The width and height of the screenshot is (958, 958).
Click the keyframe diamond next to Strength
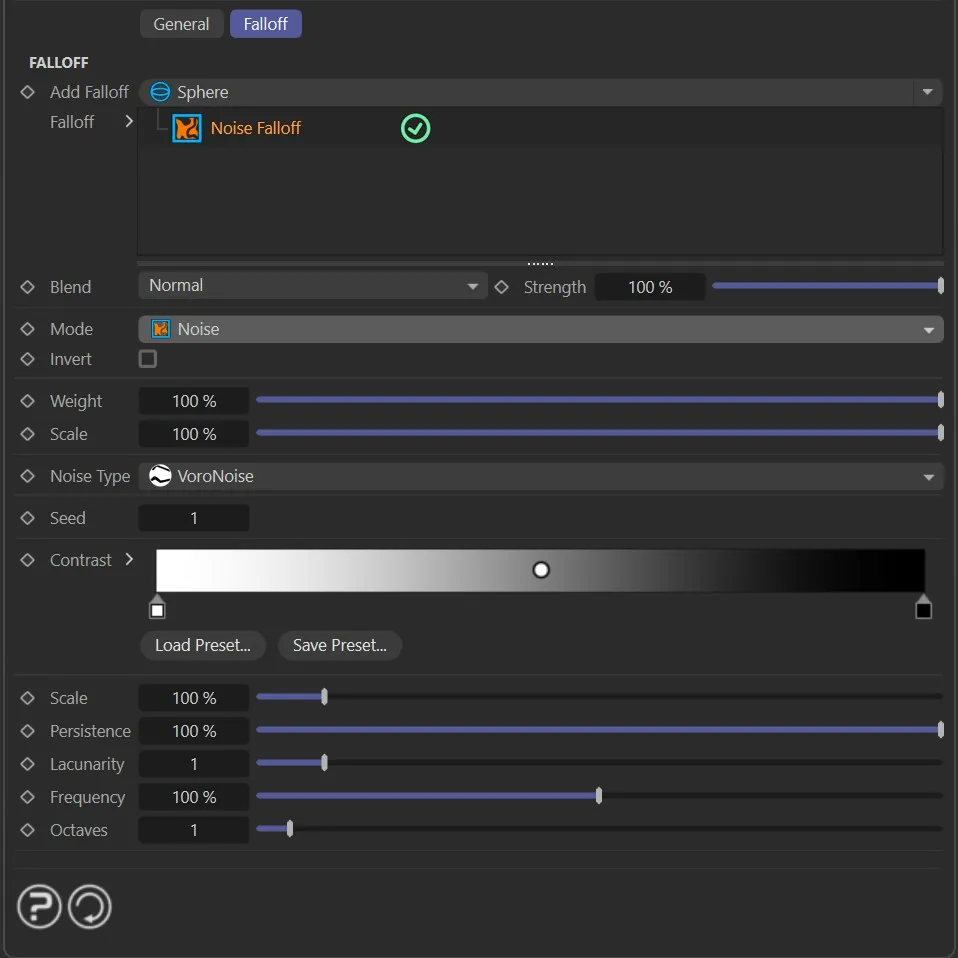[502, 287]
